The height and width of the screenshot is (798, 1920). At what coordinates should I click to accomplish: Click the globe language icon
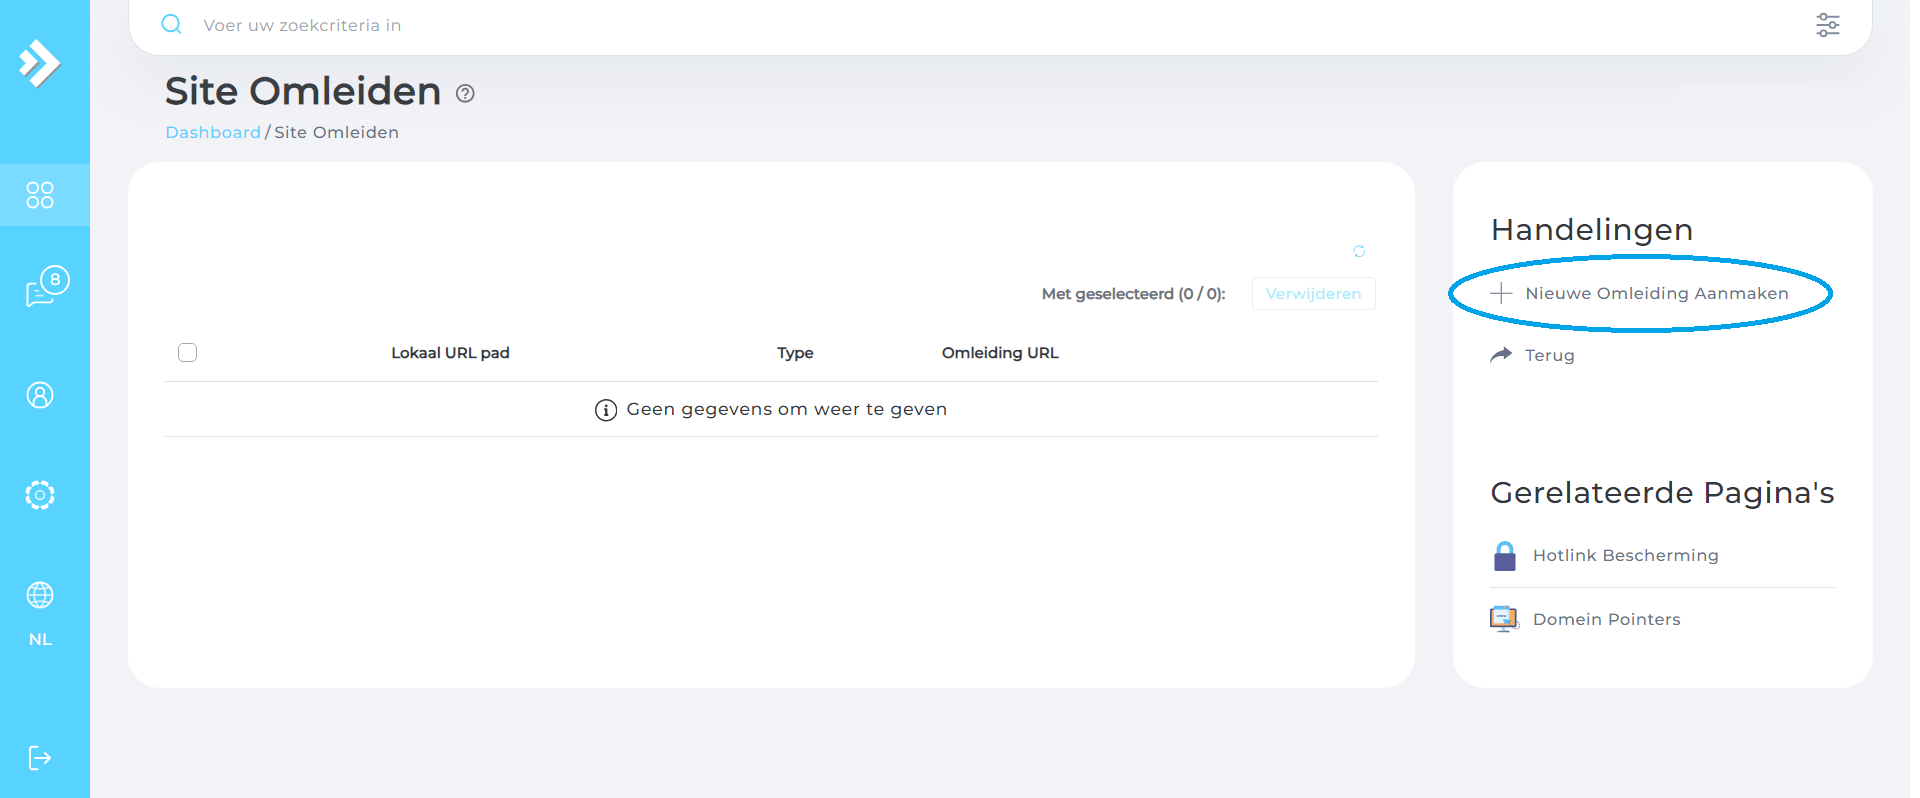[40, 595]
